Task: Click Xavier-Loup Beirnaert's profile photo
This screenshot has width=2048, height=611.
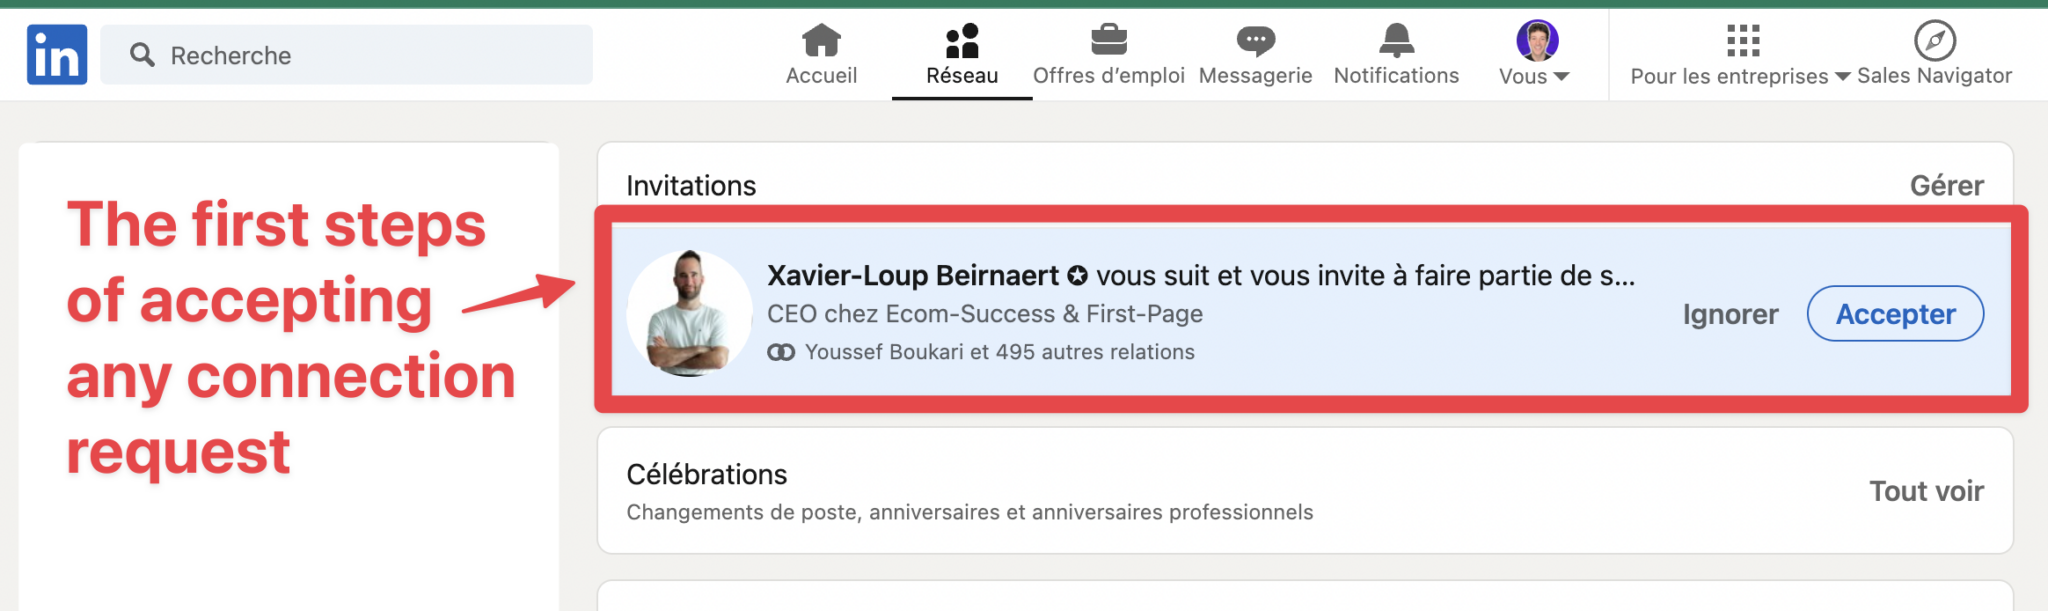Action: coord(689,313)
